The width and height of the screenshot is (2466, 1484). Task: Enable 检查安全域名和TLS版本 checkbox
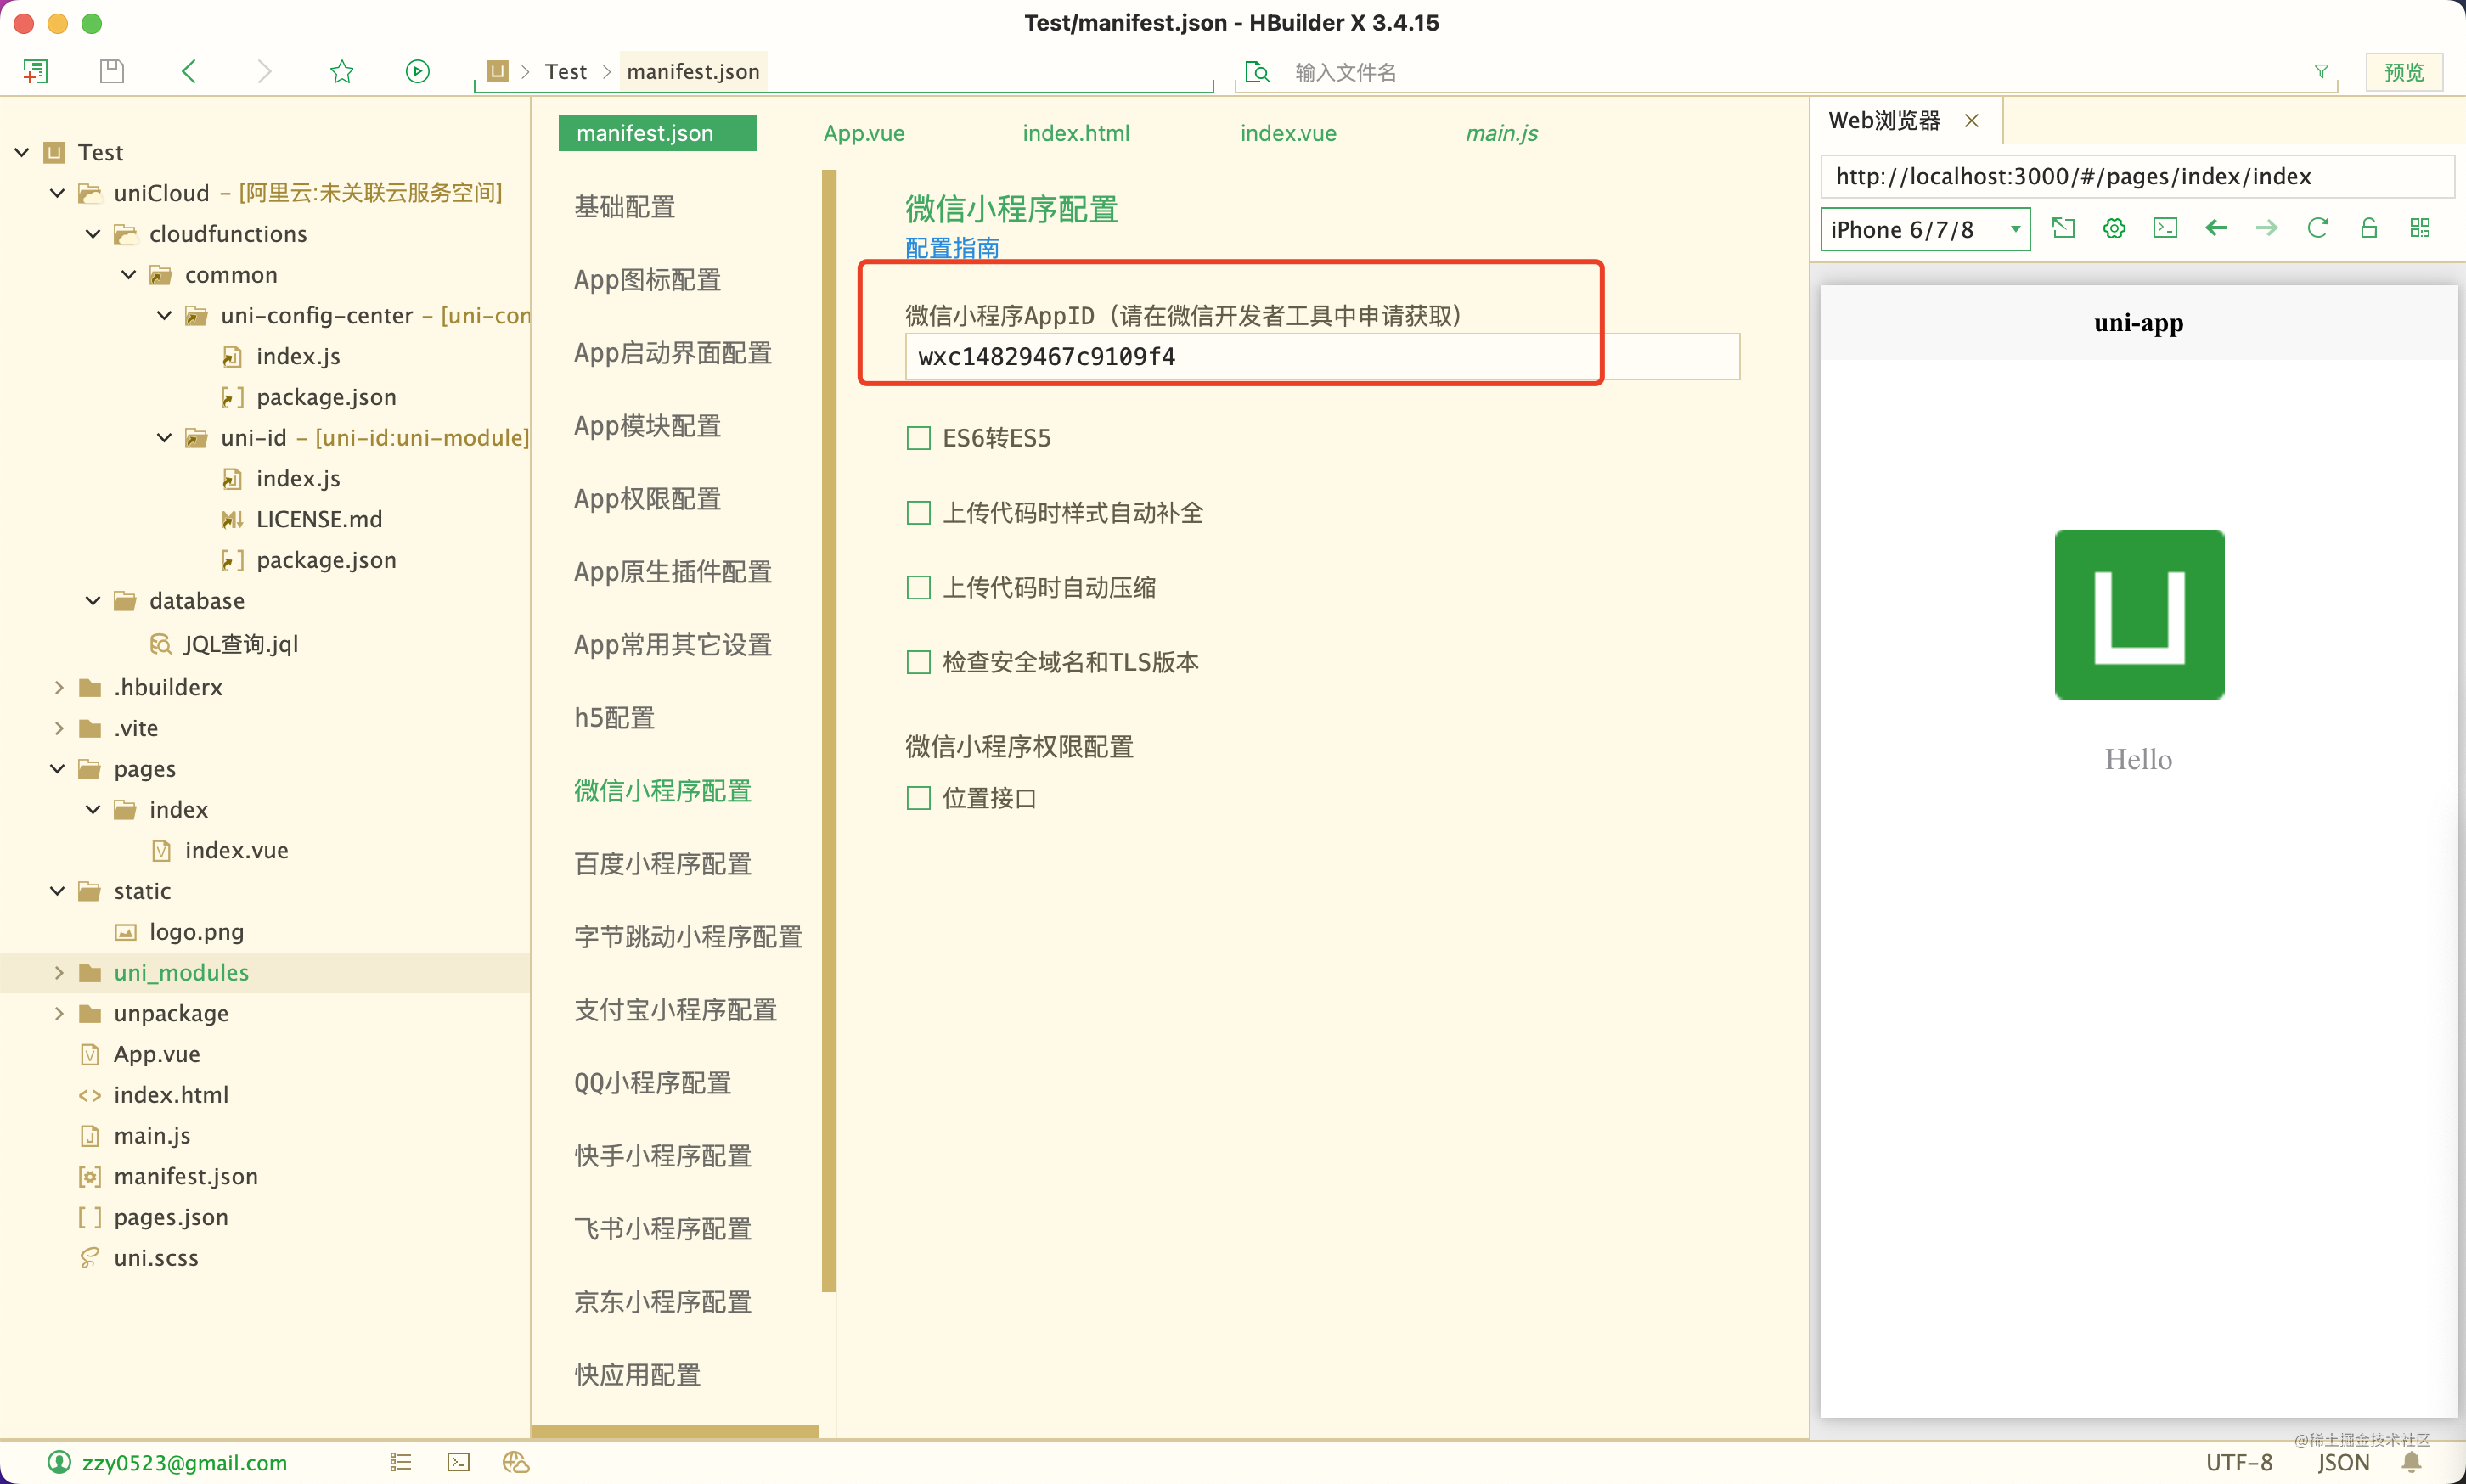[918, 662]
